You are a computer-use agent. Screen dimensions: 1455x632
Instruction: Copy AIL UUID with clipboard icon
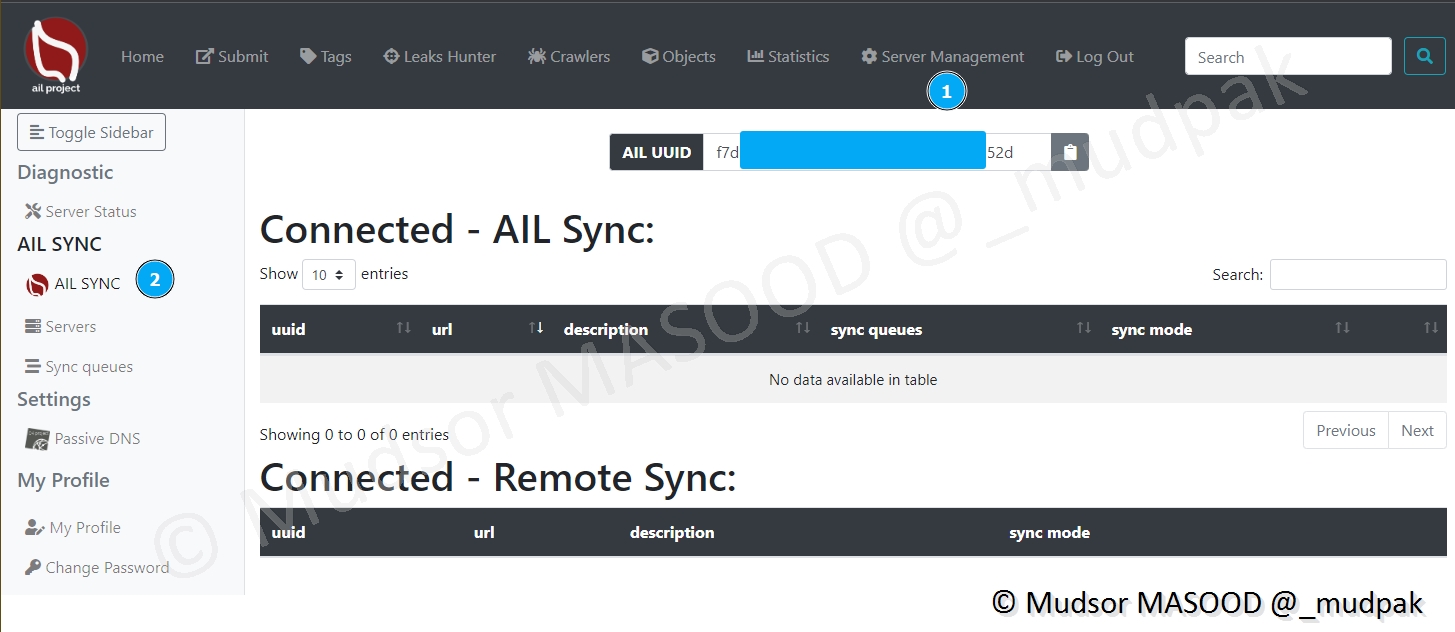tap(1070, 153)
